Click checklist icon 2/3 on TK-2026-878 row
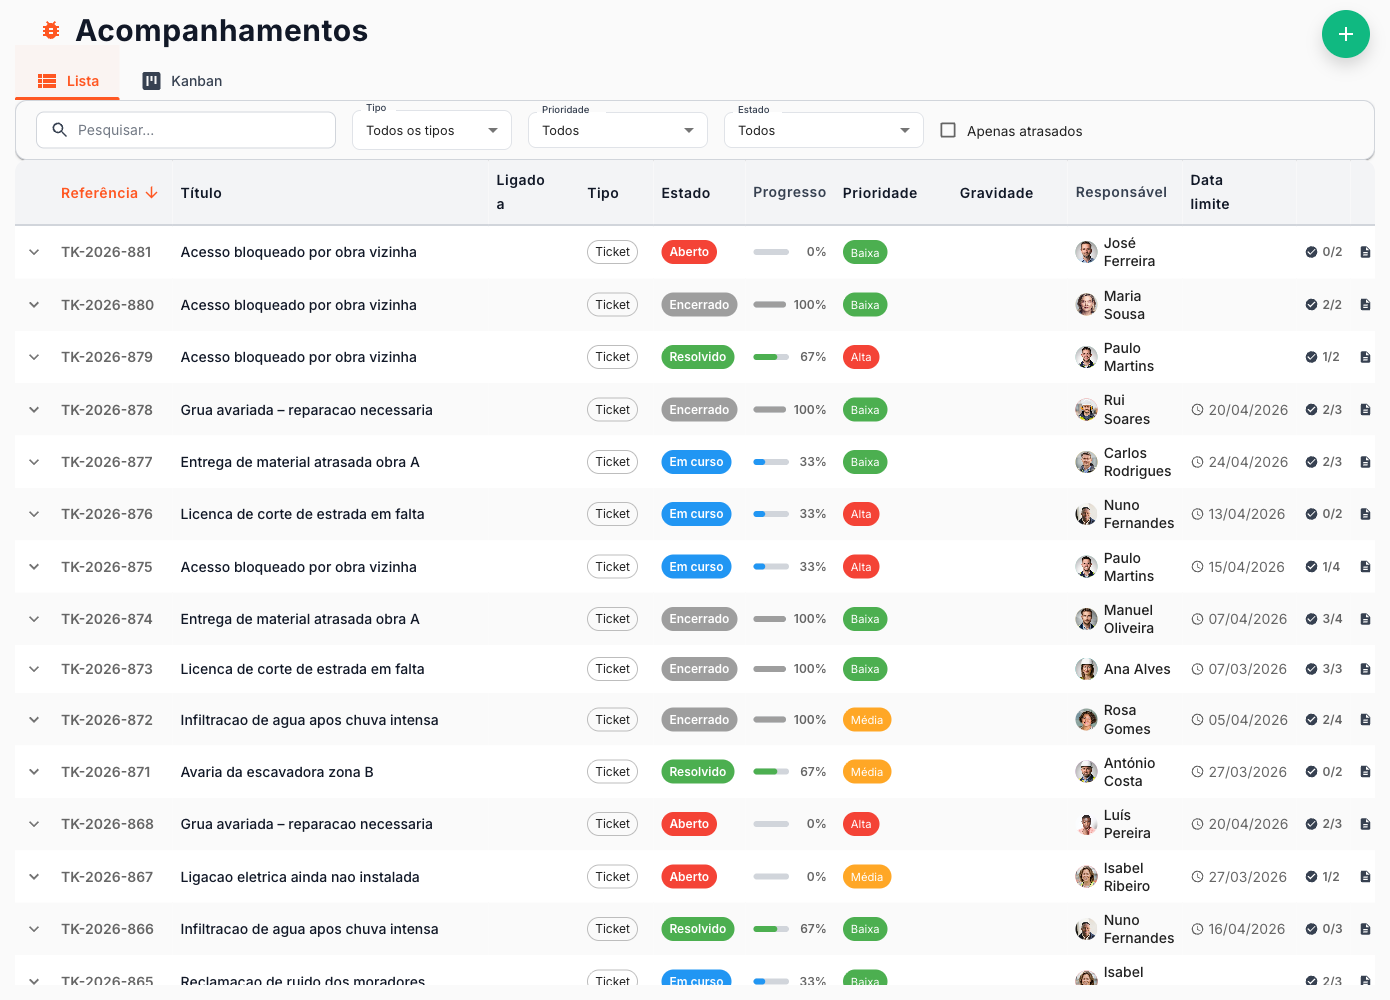1390x1000 pixels. pyautogui.click(x=1311, y=410)
